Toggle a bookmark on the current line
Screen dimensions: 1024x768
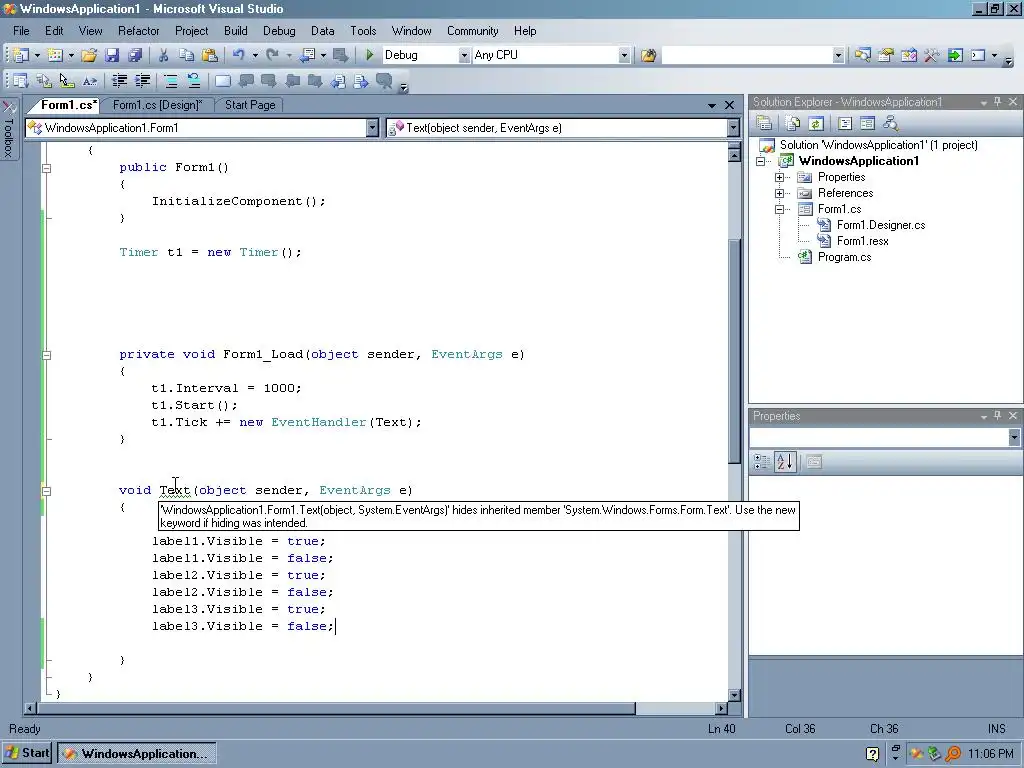[x=223, y=81]
